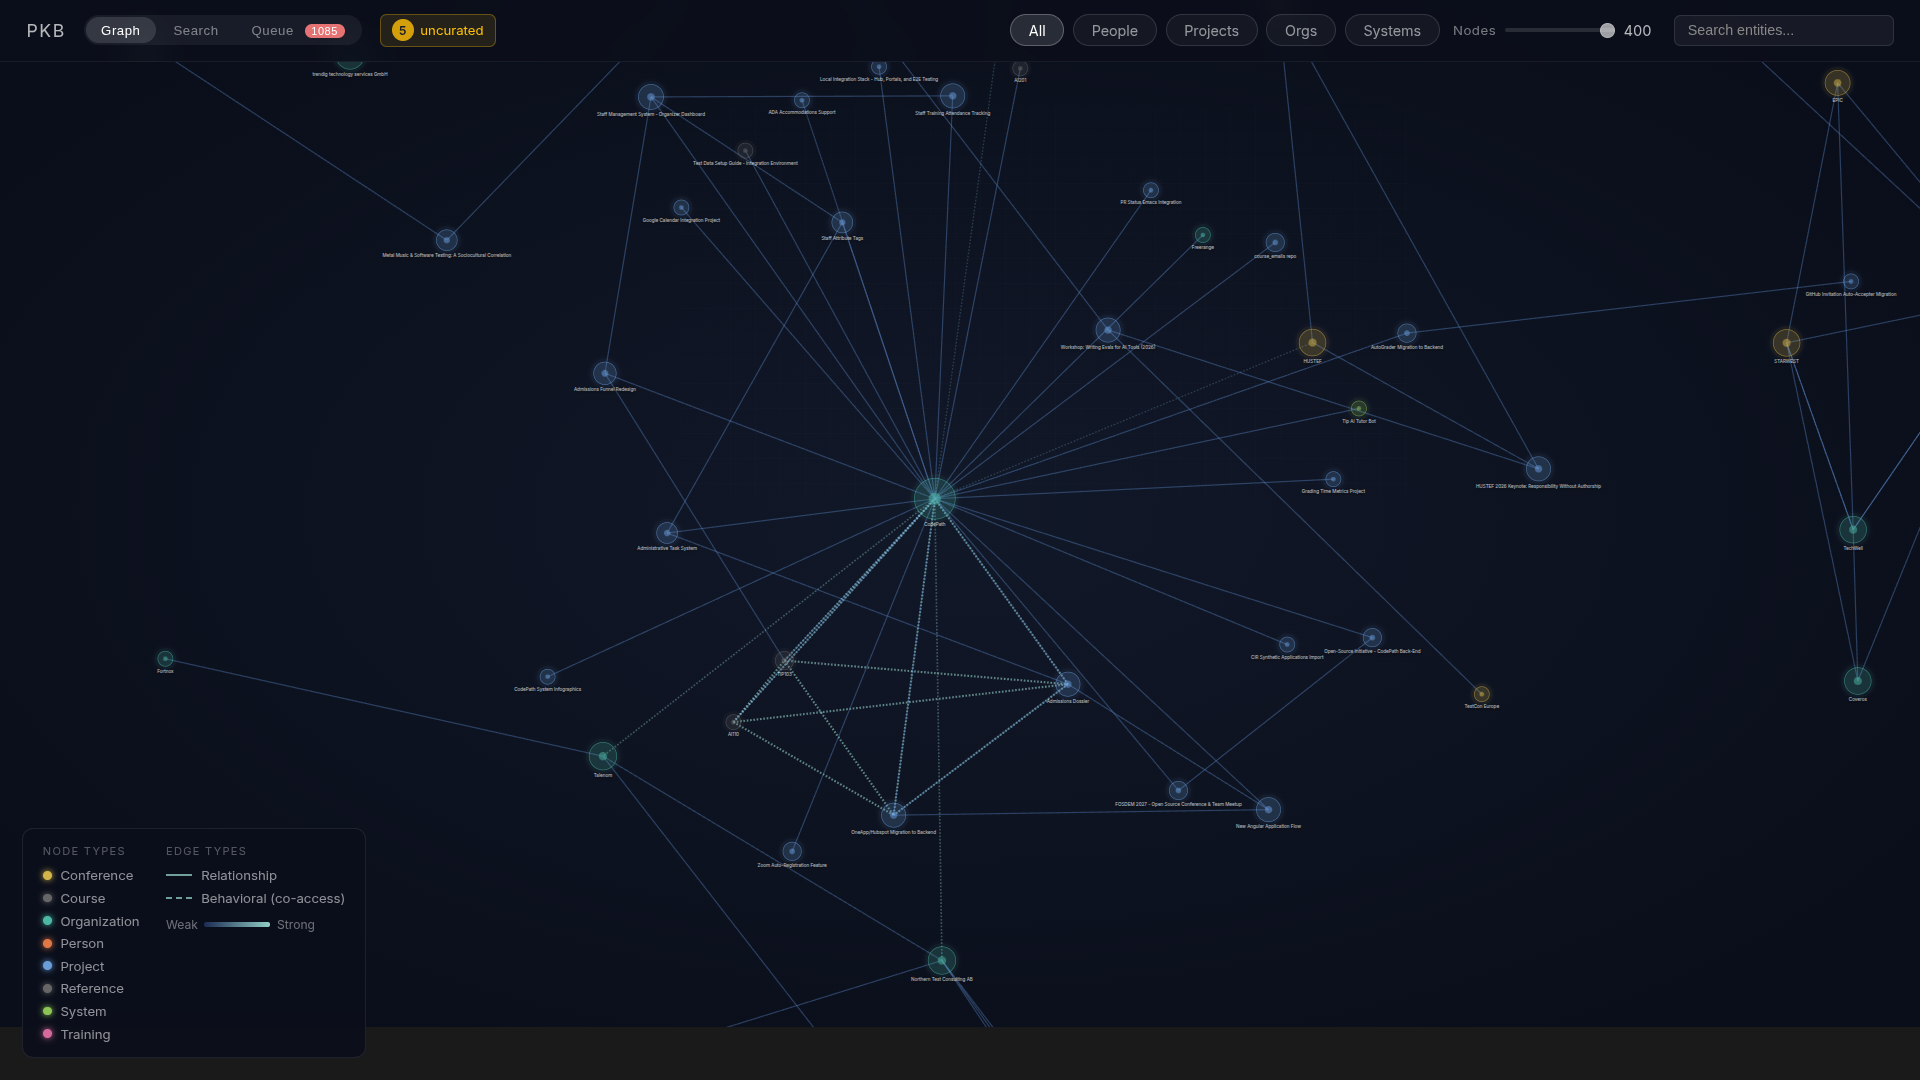Click the 5 uncurated button
The width and height of the screenshot is (1920, 1080).
click(x=438, y=30)
